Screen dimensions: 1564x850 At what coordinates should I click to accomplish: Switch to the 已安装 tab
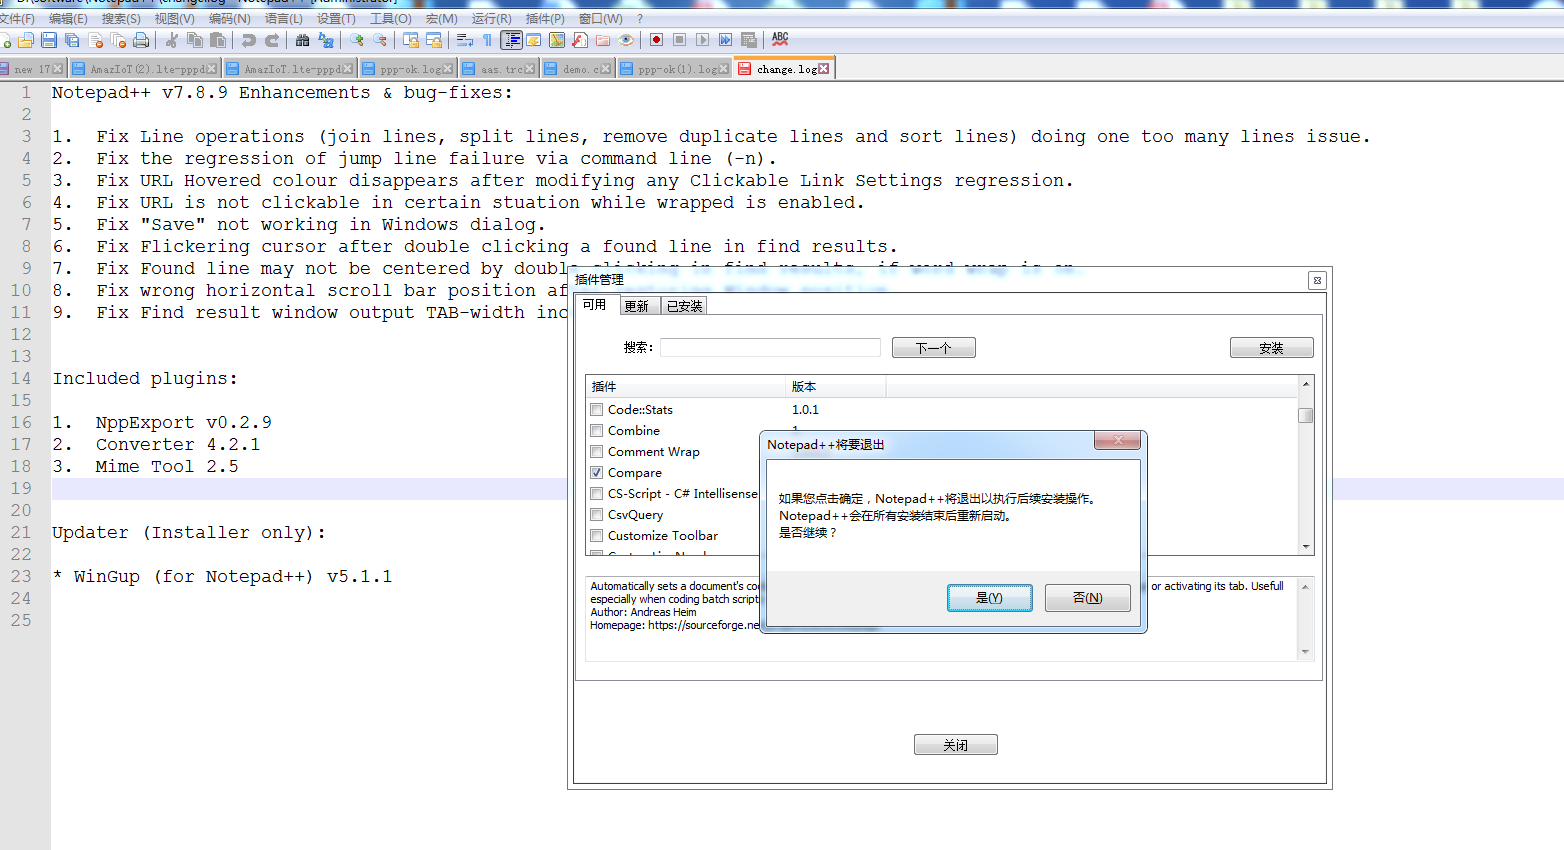point(684,306)
